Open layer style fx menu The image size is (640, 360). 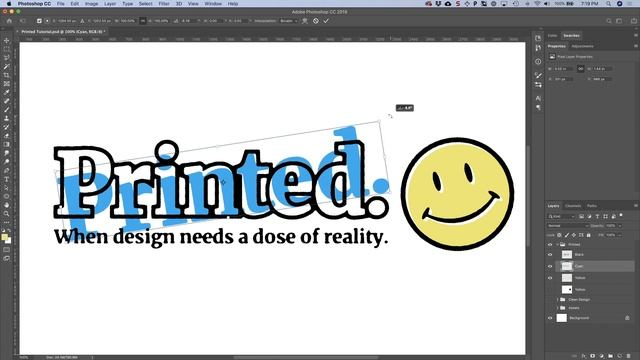584,356
